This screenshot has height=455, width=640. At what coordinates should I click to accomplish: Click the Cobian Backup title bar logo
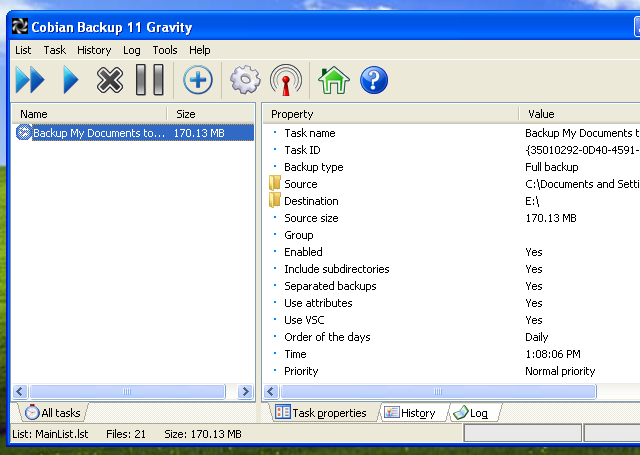coord(20,27)
